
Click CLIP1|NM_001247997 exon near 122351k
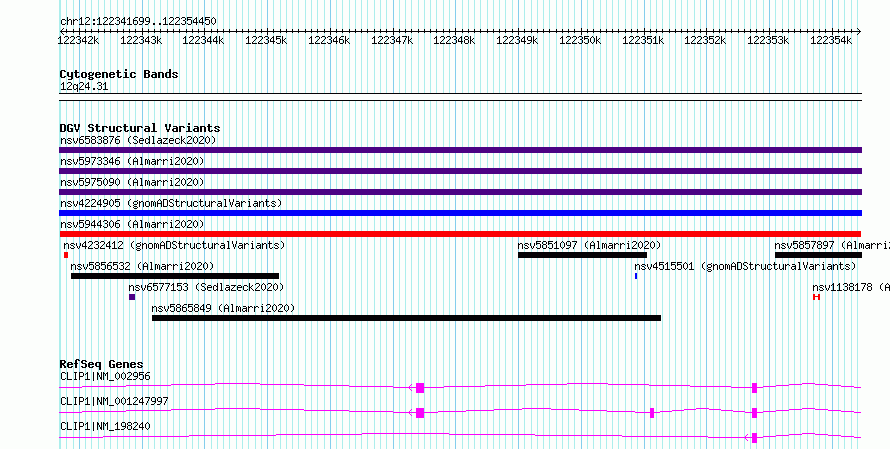(652, 413)
